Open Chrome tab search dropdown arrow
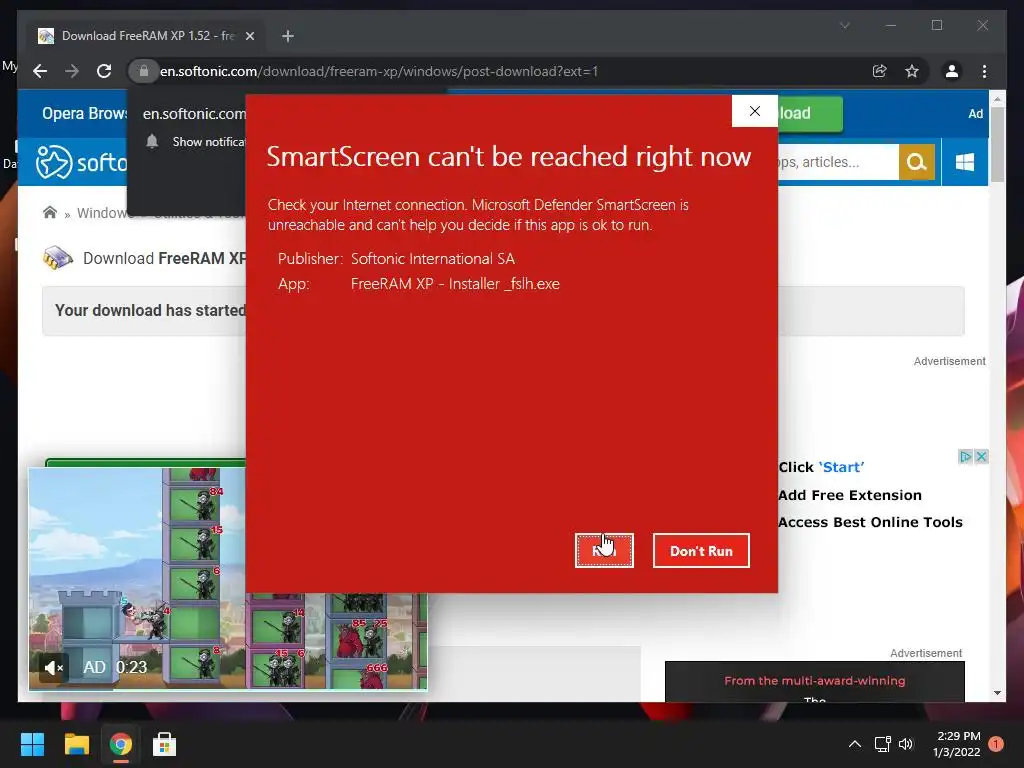Screen dimensions: 1024x768 click(x=844, y=25)
